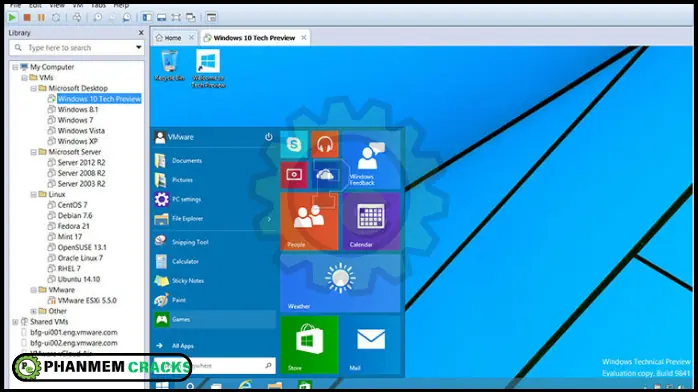Open the People tile

coord(309,221)
